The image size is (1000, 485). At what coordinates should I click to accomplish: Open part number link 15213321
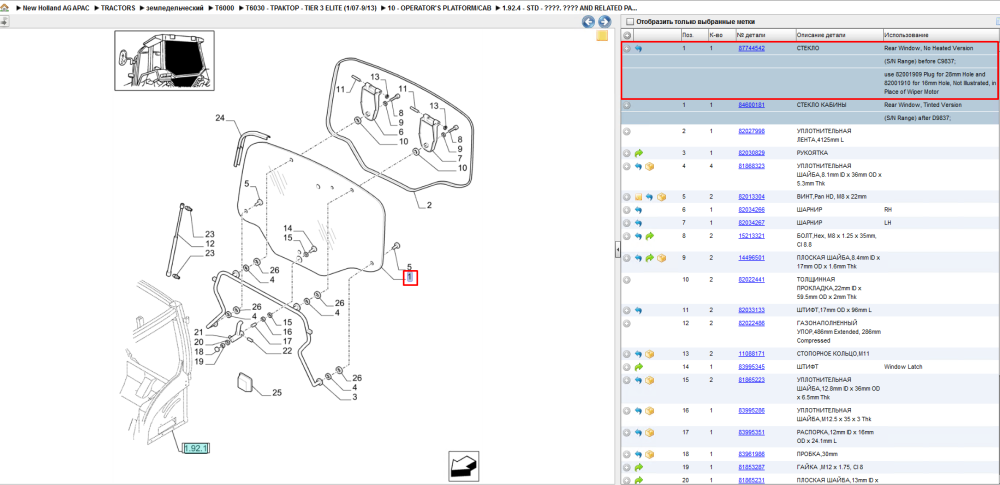click(x=751, y=236)
